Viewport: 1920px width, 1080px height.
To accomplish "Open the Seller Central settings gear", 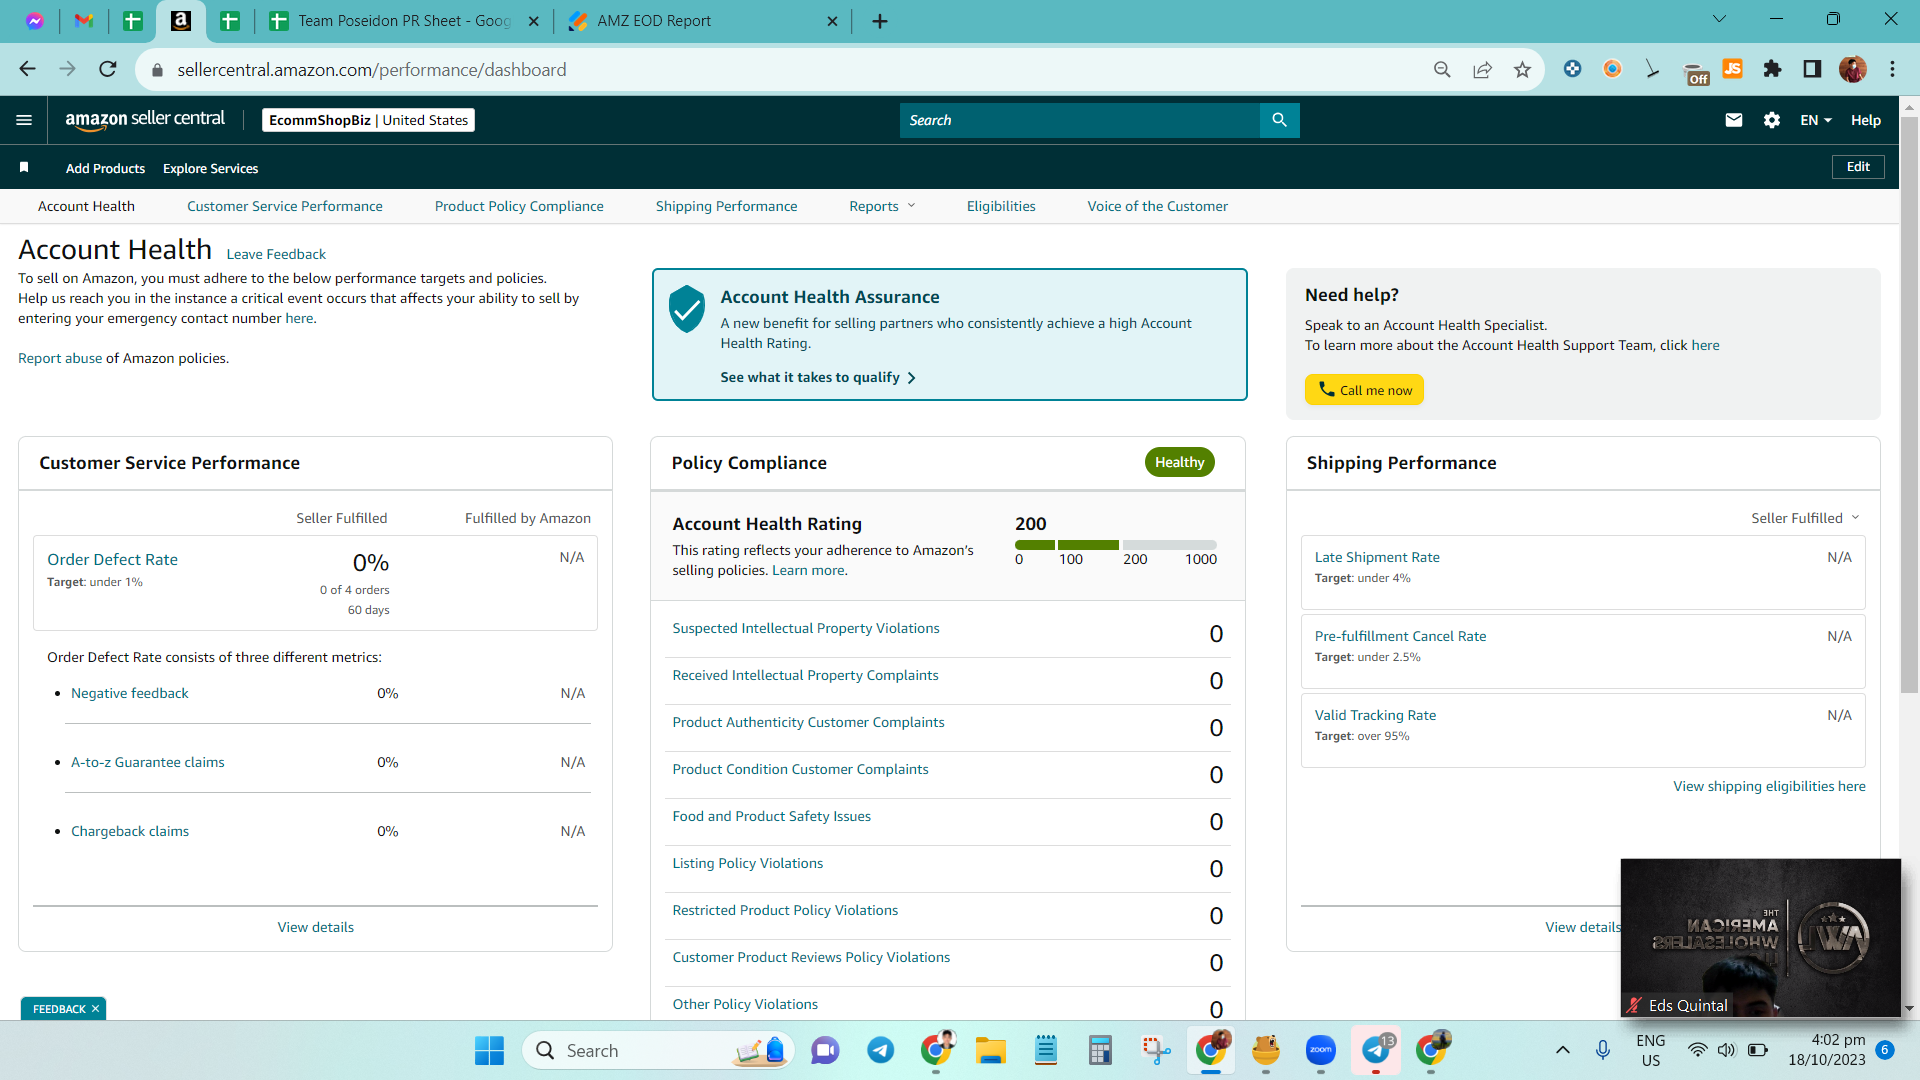I will point(1772,120).
